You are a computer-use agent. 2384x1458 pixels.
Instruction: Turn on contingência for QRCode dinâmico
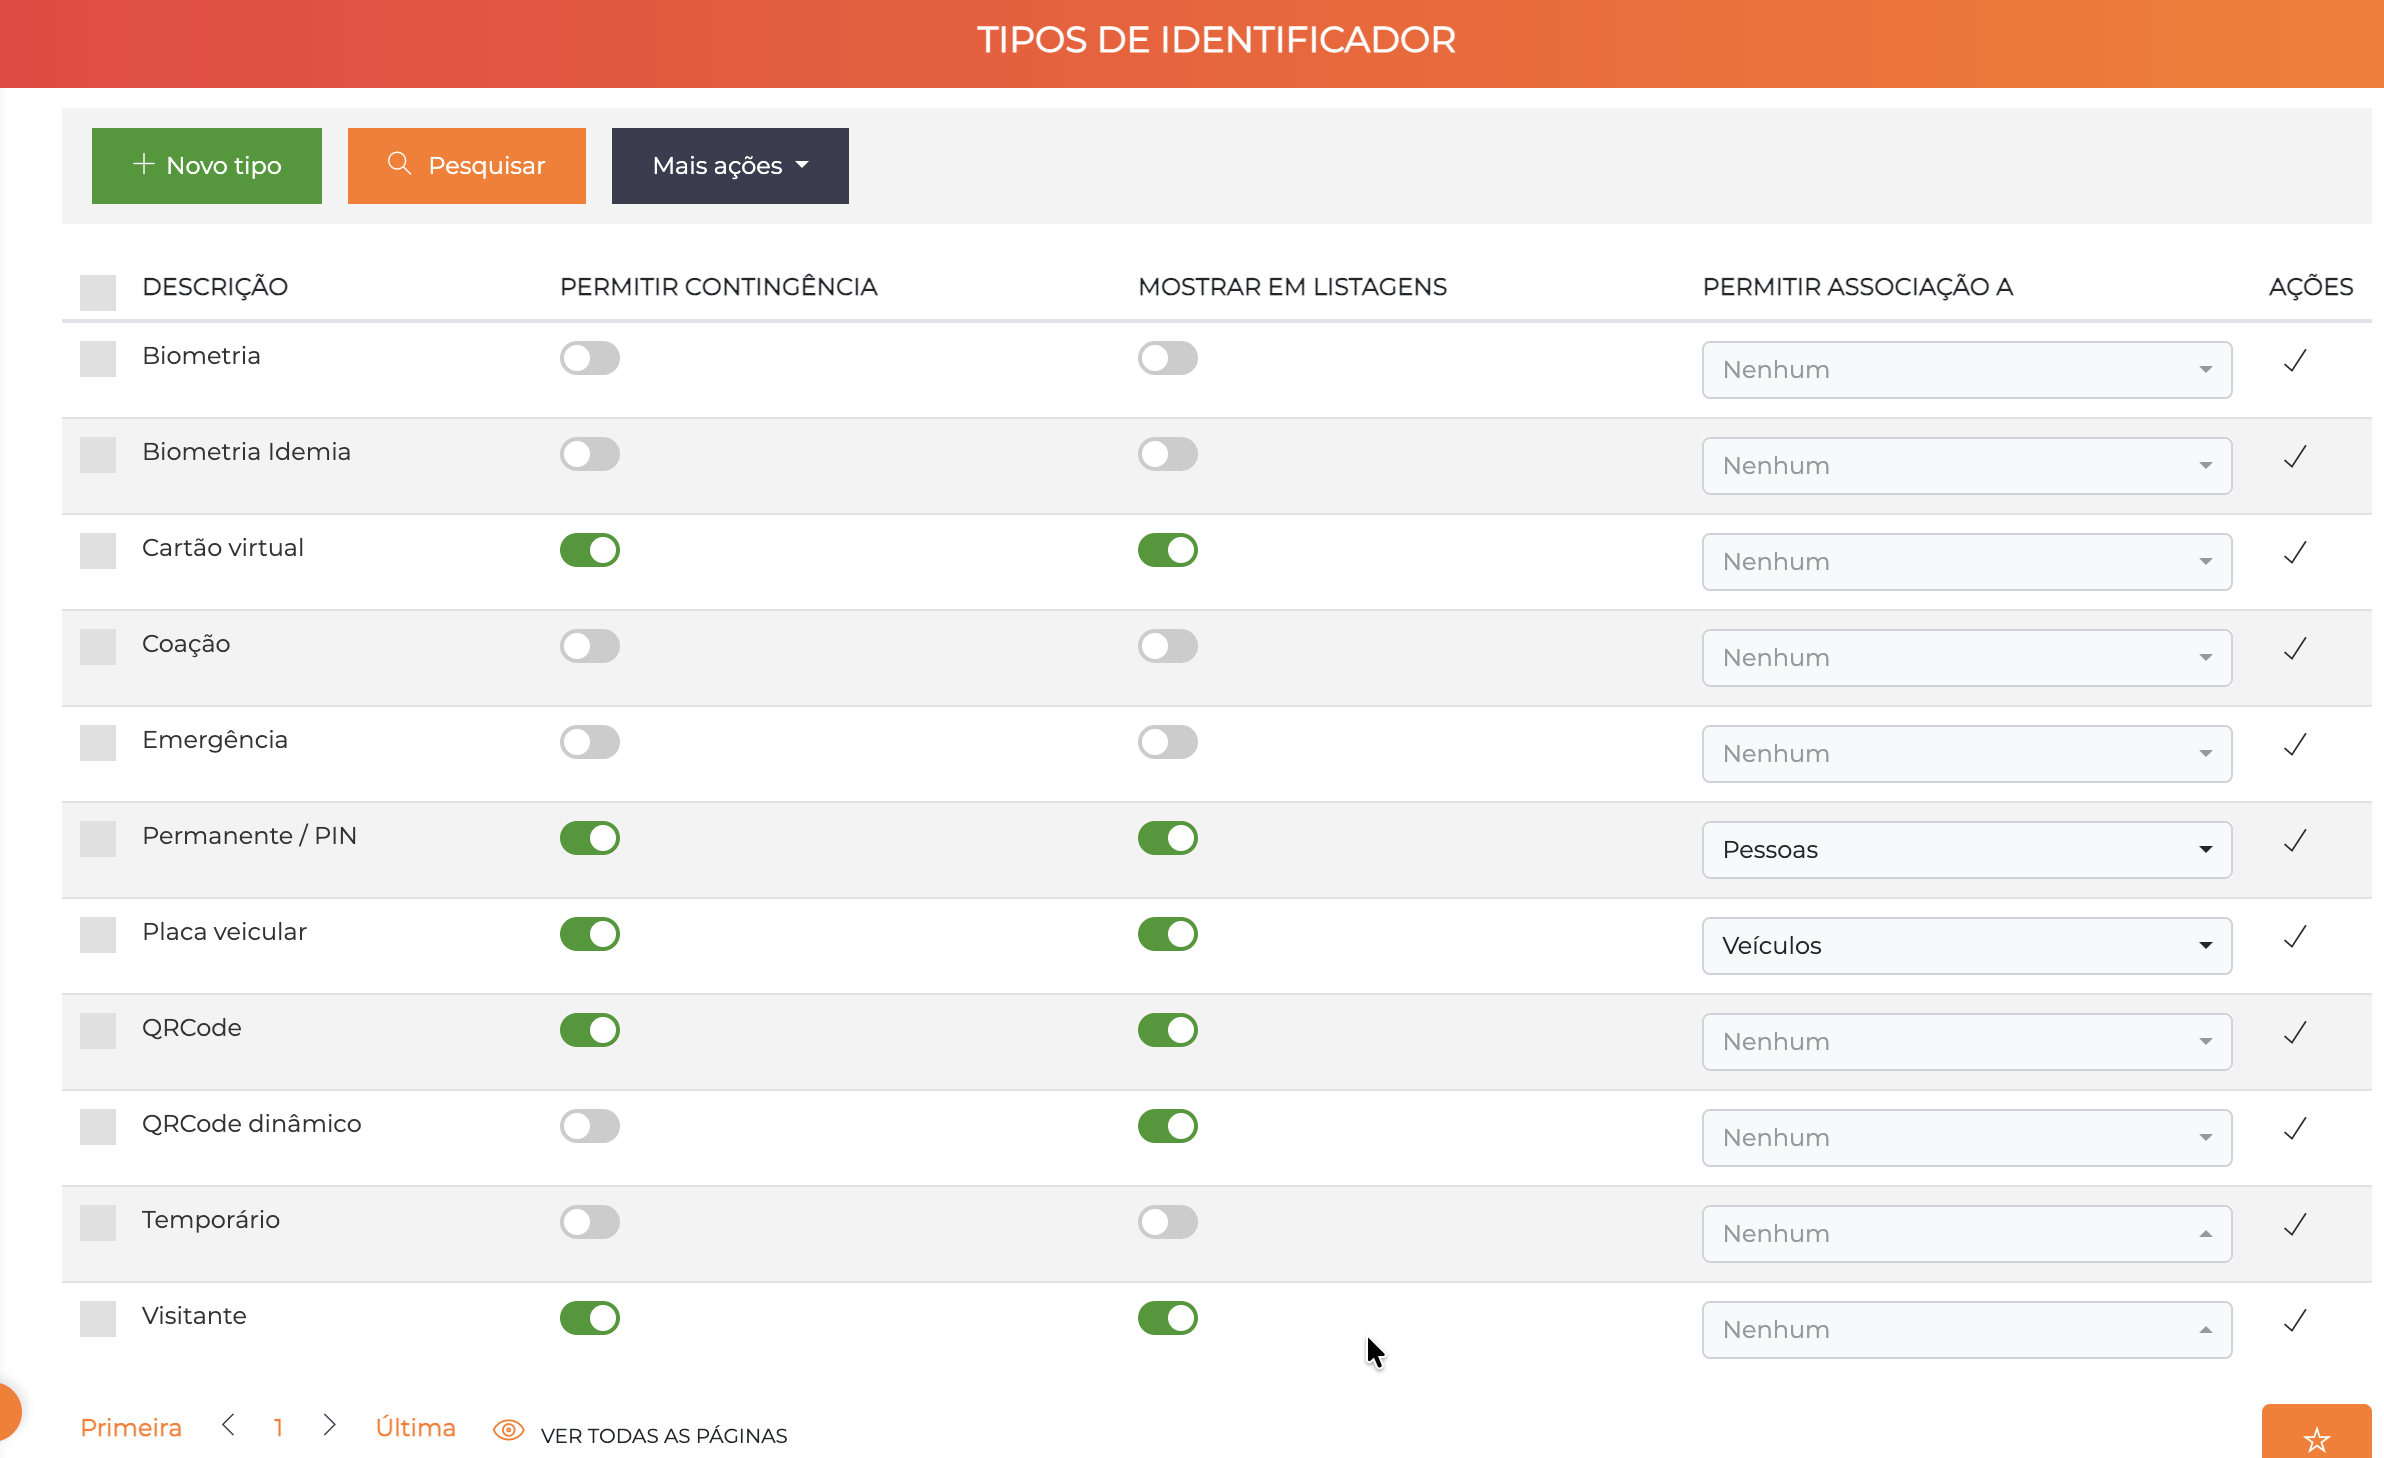[x=590, y=1126]
